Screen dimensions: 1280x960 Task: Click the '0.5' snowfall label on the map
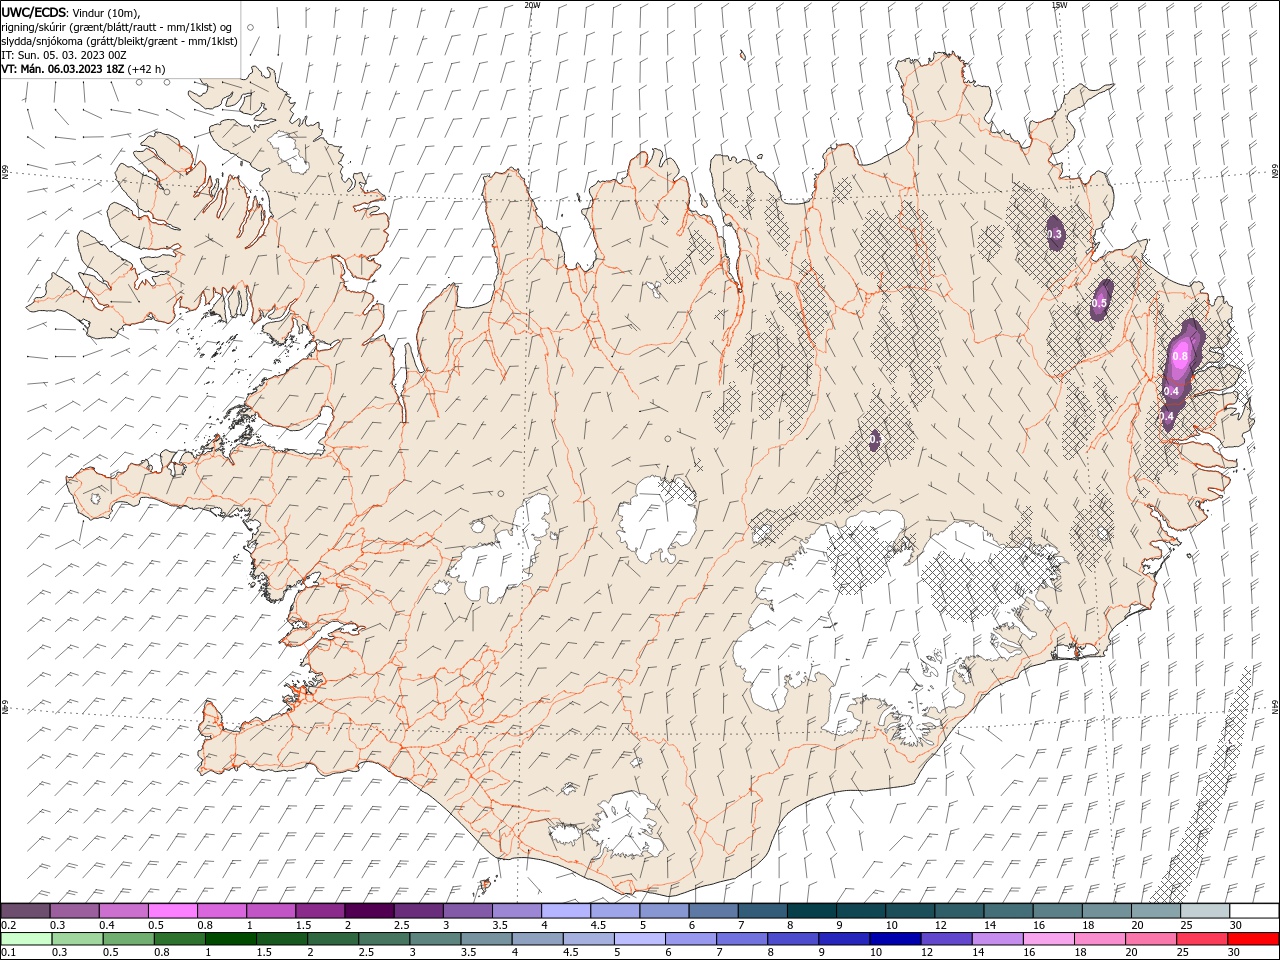click(x=1100, y=302)
